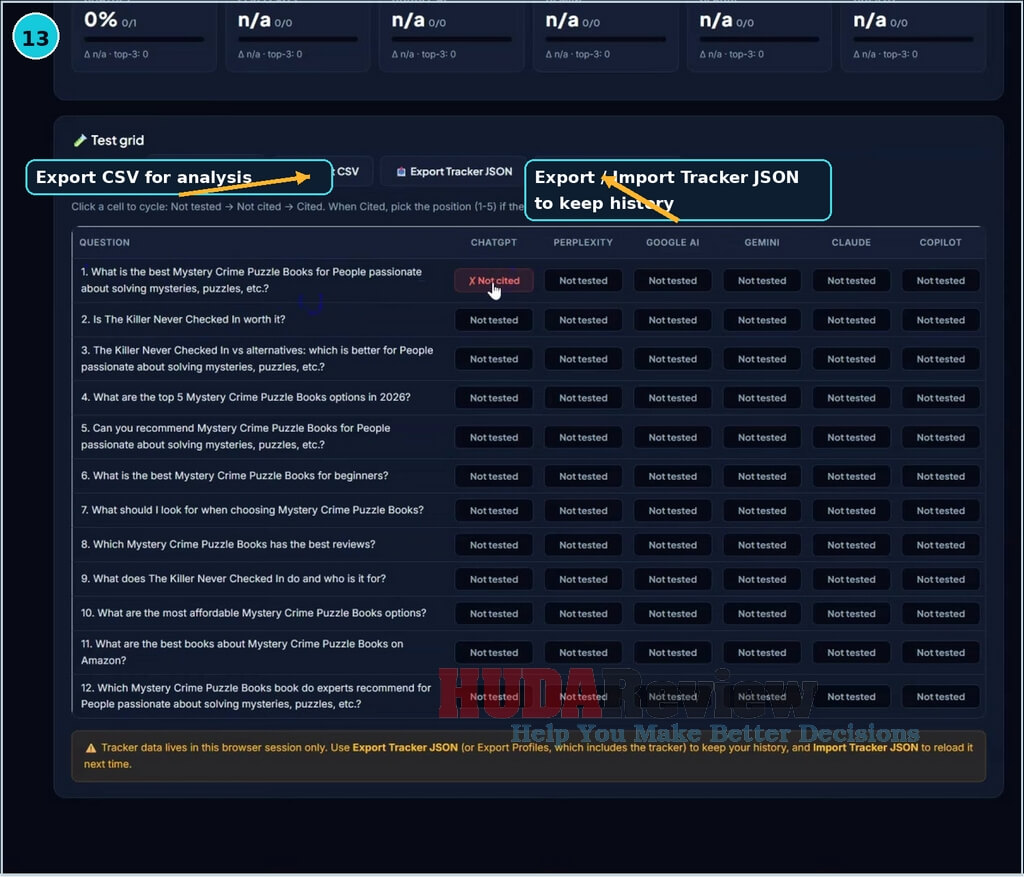Select question 10 text about most affordable options
This screenshot has height=877, width=1024.
(x=253, y=613)
